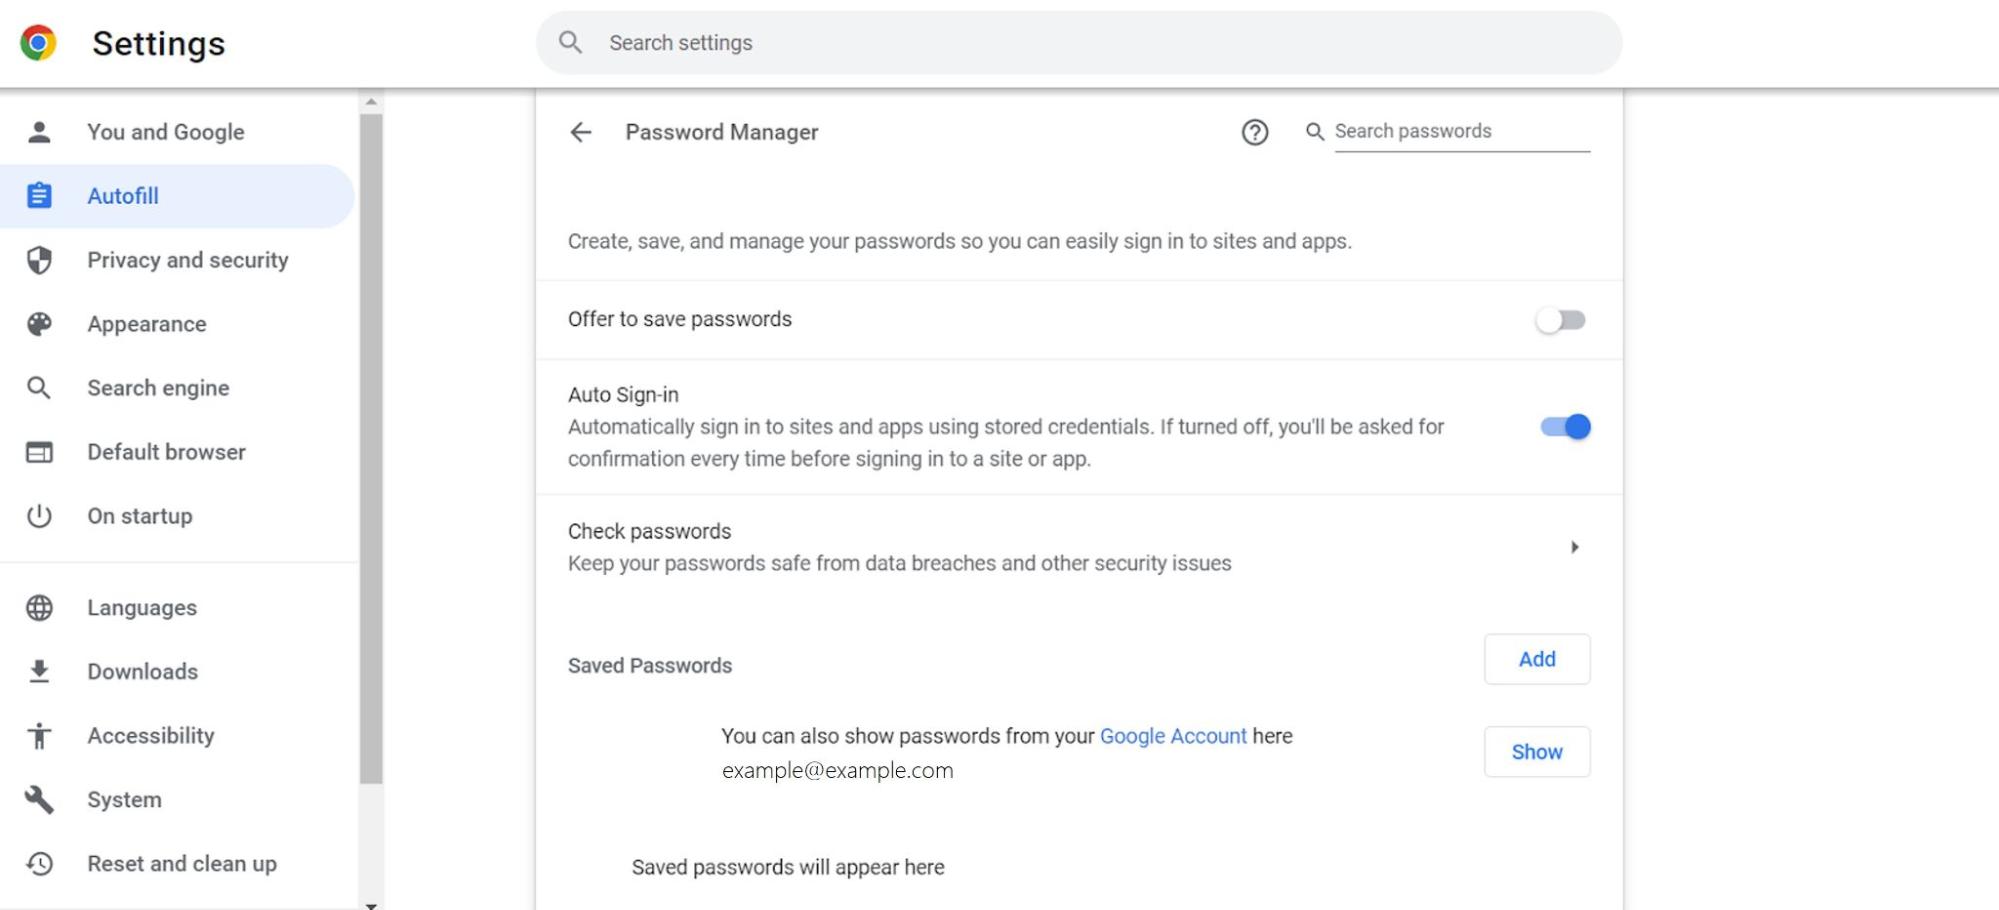Select Default browser in sidebar
The height and width of the screenshot is (910, 1999).
[166, 452]
